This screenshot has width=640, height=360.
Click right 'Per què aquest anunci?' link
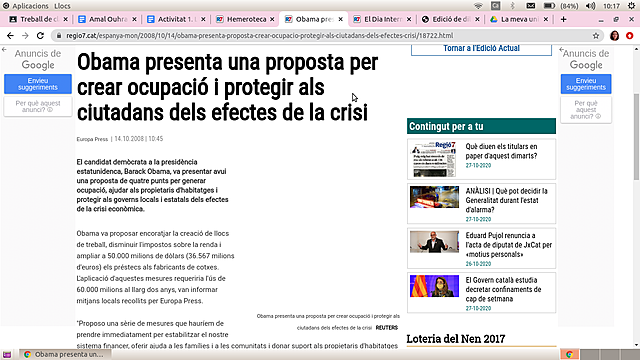point(586,110)
